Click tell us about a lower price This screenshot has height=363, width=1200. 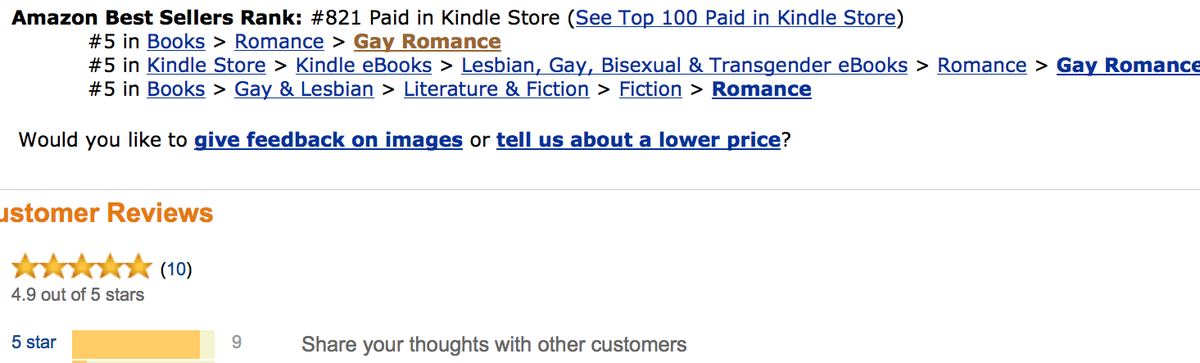[638, 140]
